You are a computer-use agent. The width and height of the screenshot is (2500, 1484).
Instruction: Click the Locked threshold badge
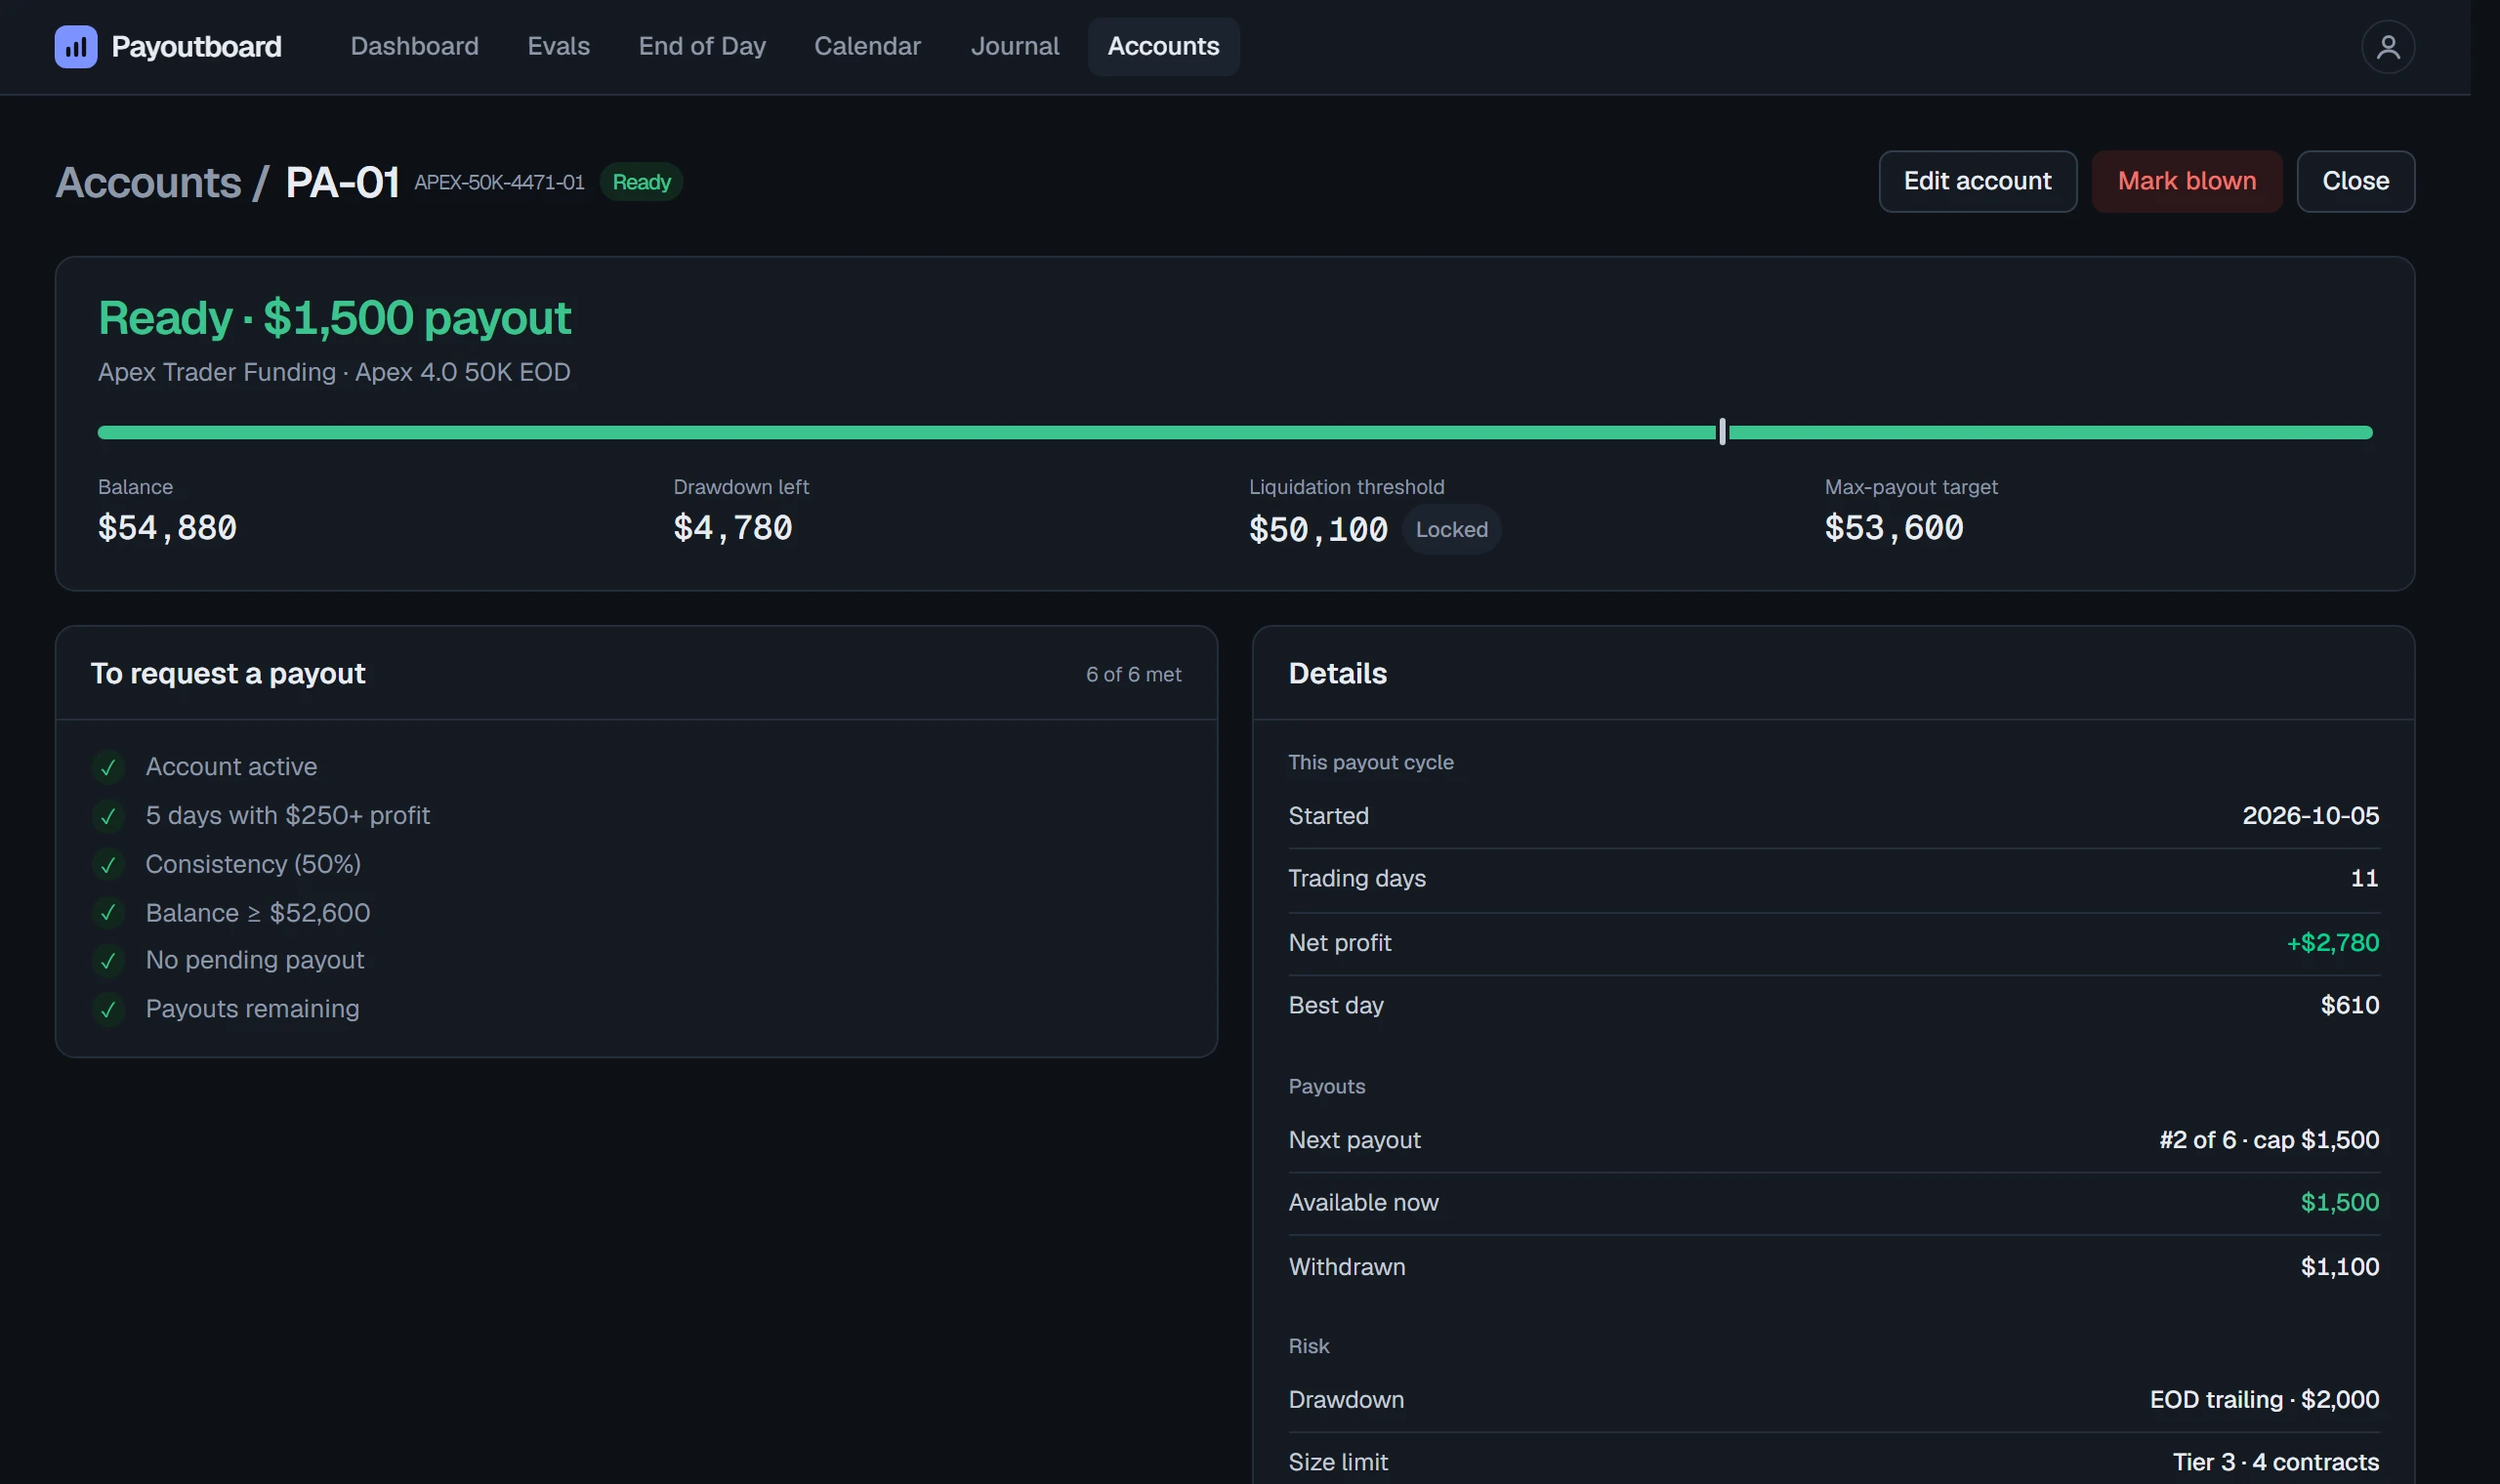coord(1451,530)
